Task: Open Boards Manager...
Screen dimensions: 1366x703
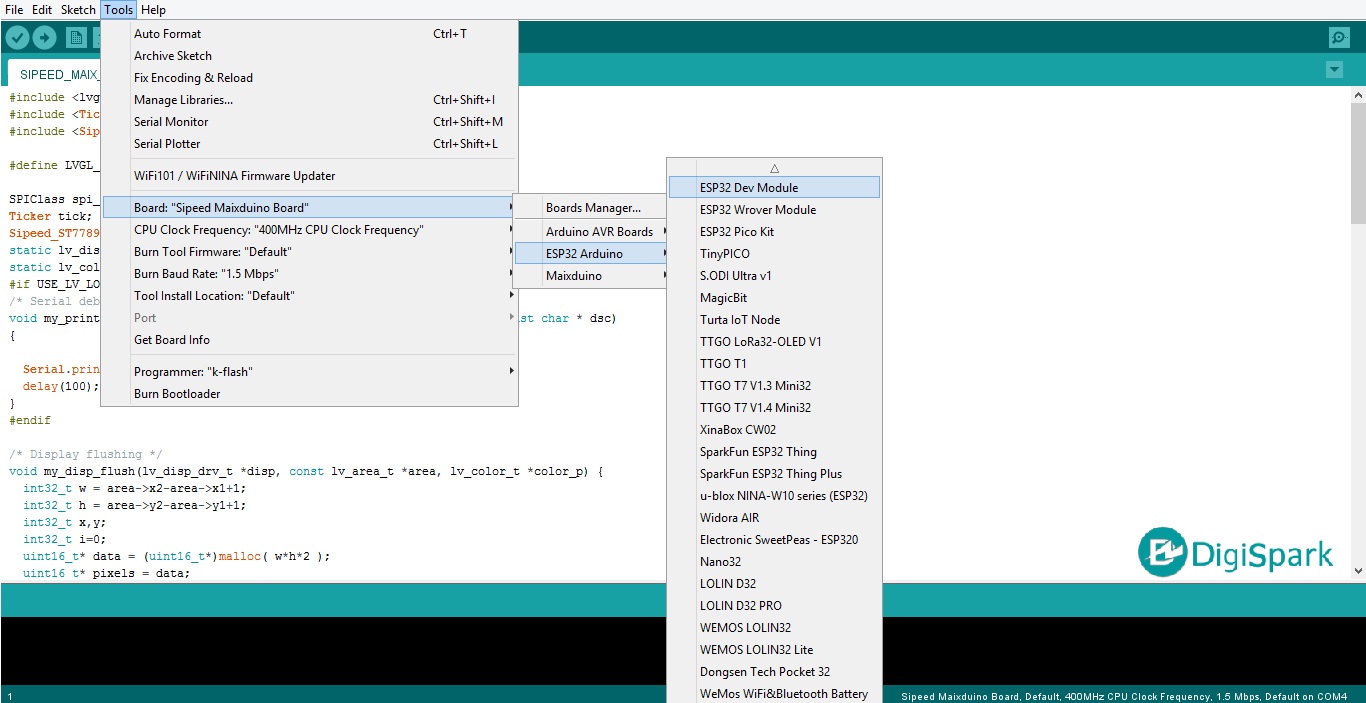Action: click(x=593, y=208)
